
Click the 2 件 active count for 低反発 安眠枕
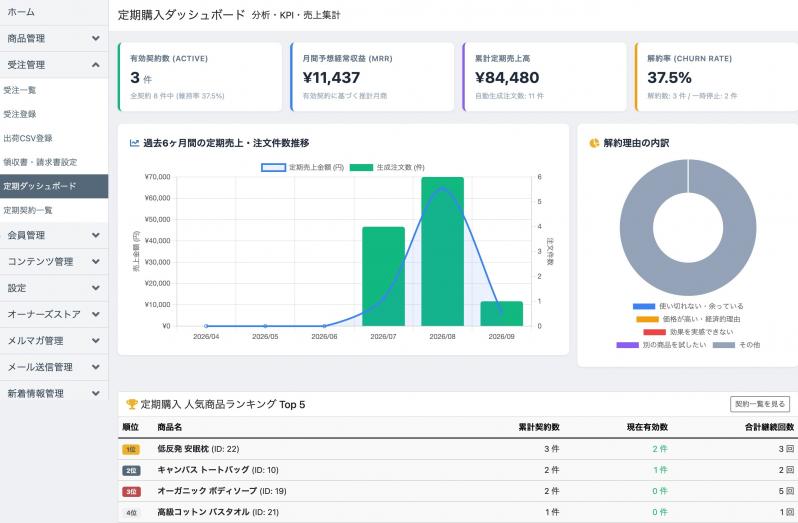(660, 449)
